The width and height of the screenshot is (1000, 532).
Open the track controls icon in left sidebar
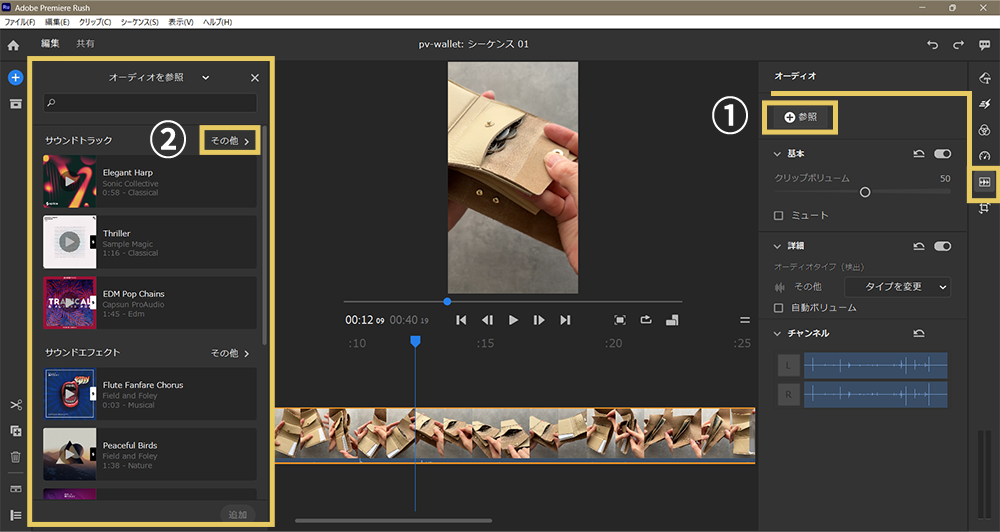point(16,489)
